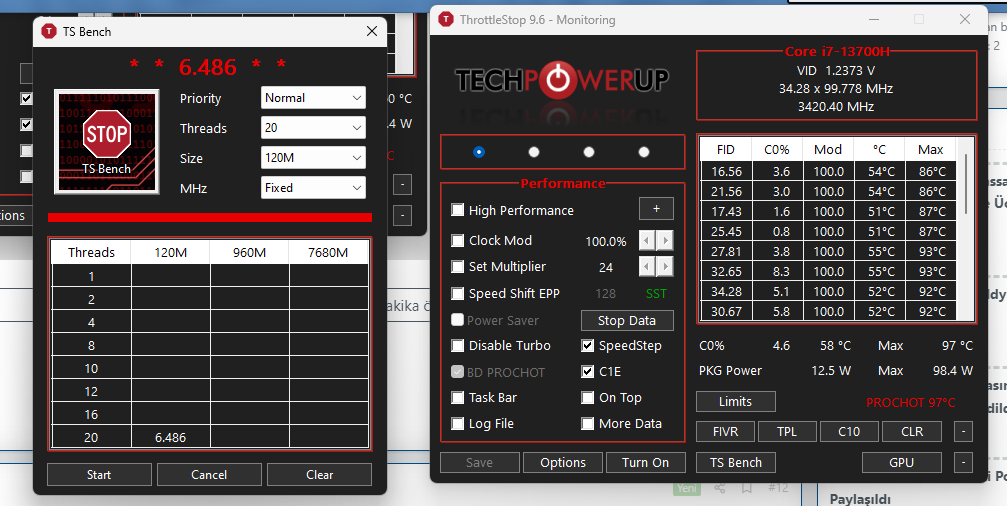Close the TS Bench window
Image resolution: width=1007 pixels, height=506 pixels.
[371, 31]
